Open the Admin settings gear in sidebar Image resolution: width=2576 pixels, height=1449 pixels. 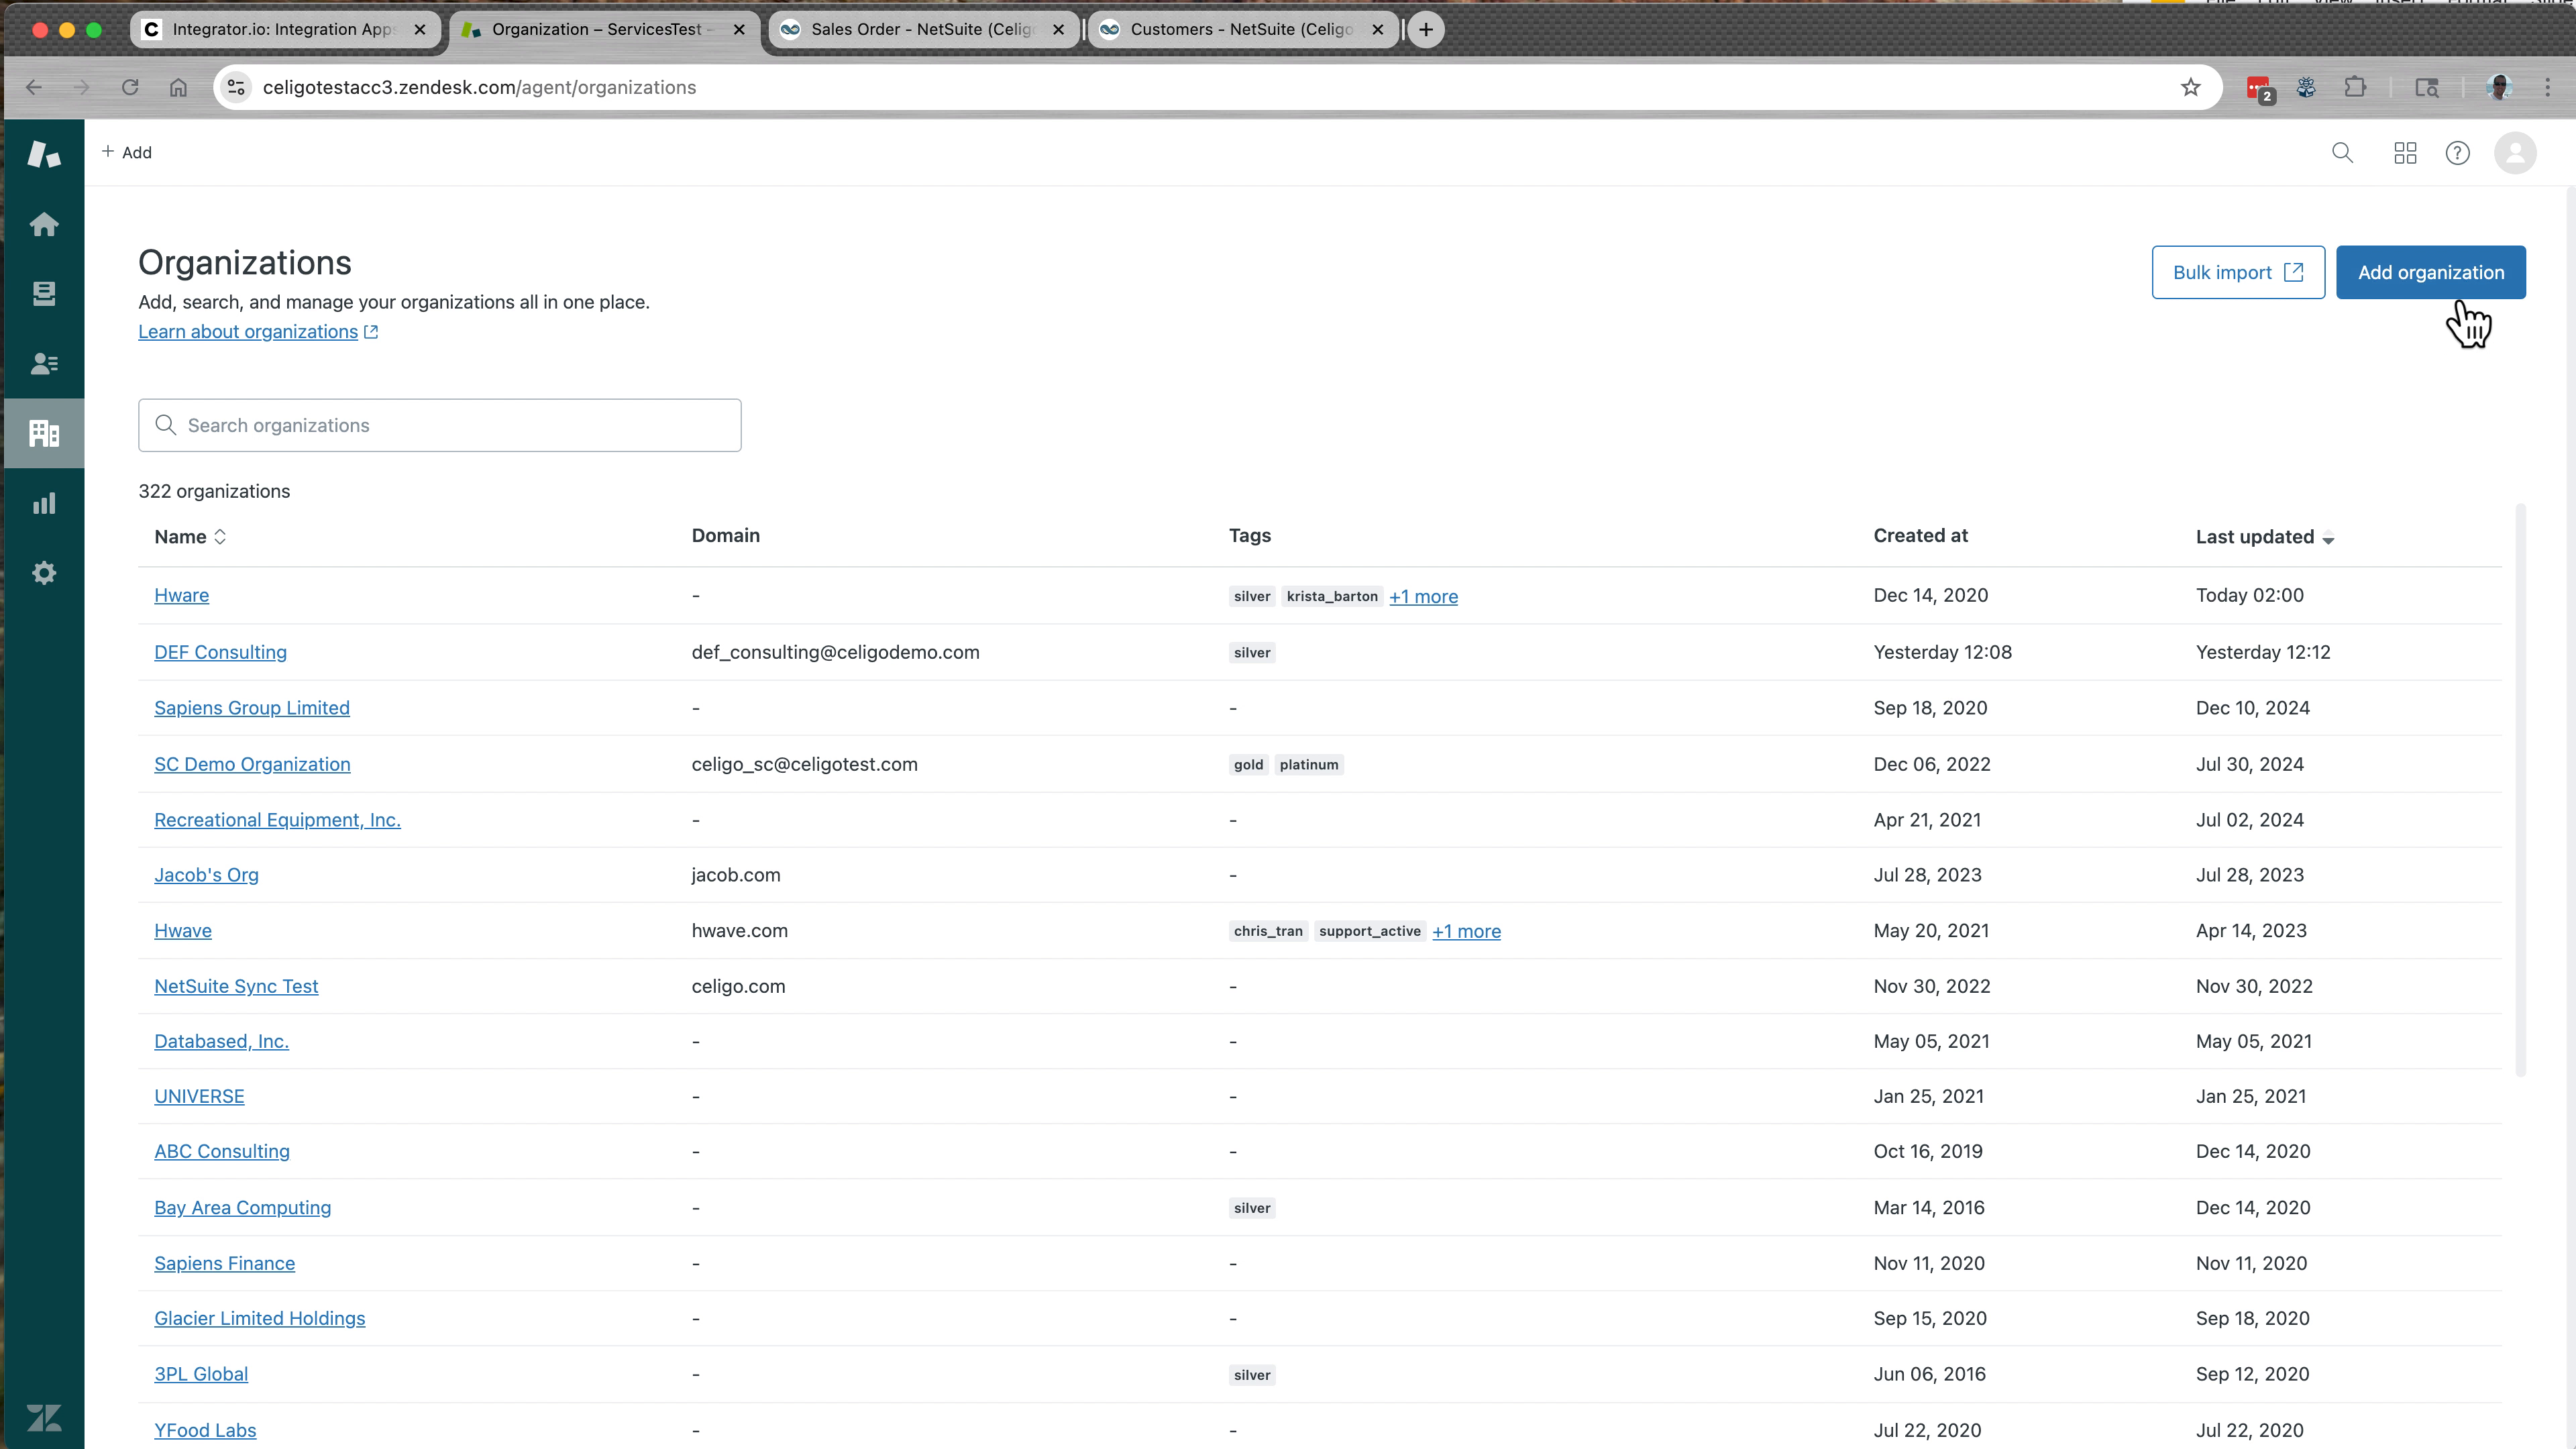[44, 572]
